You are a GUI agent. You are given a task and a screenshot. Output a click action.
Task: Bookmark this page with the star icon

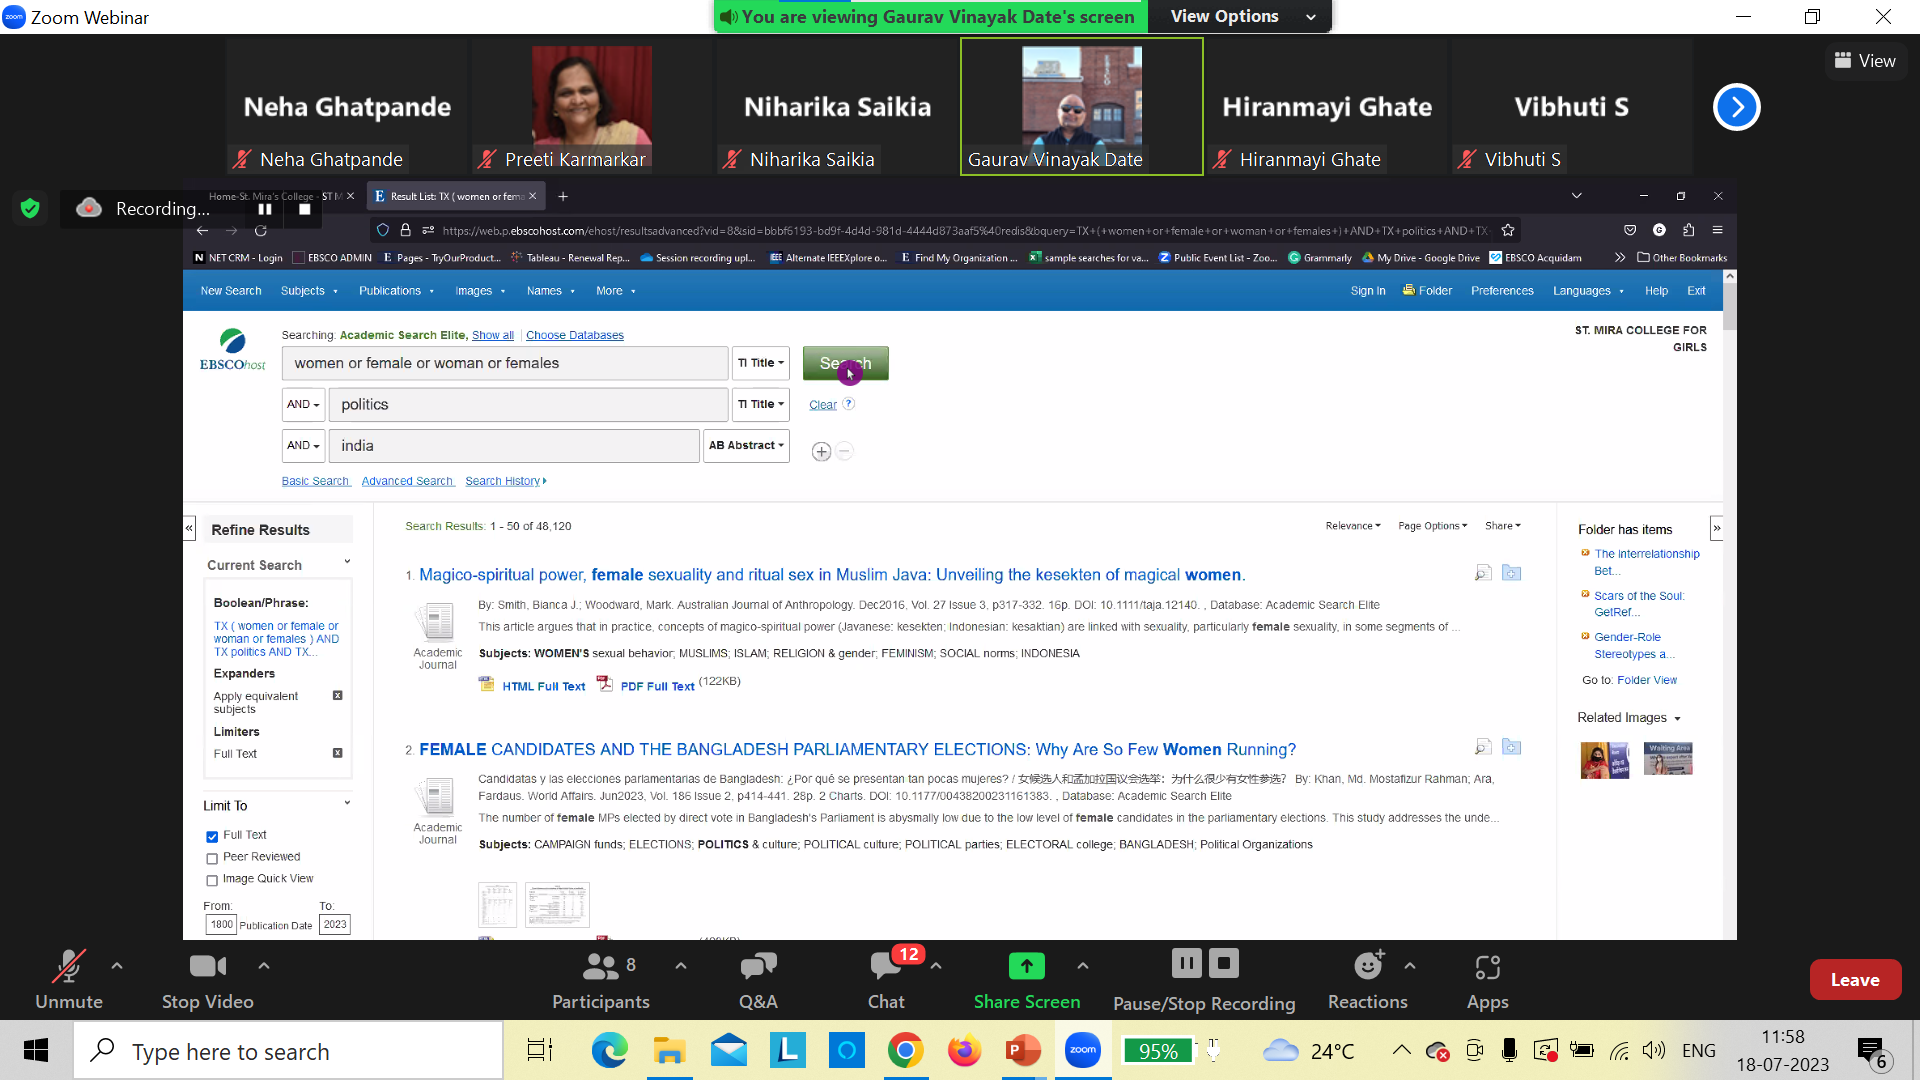1508,230
